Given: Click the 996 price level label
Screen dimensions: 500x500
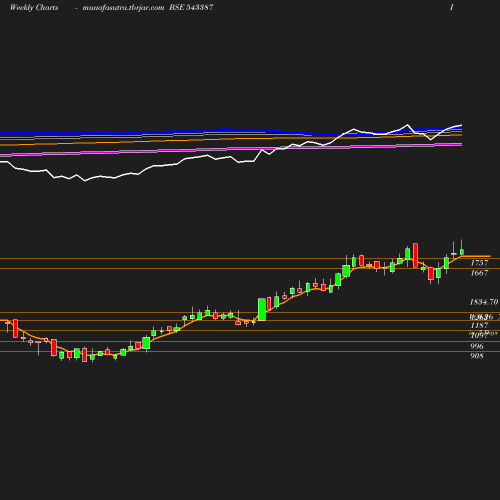Looking at the screenshot, I should tap(477, 346).
